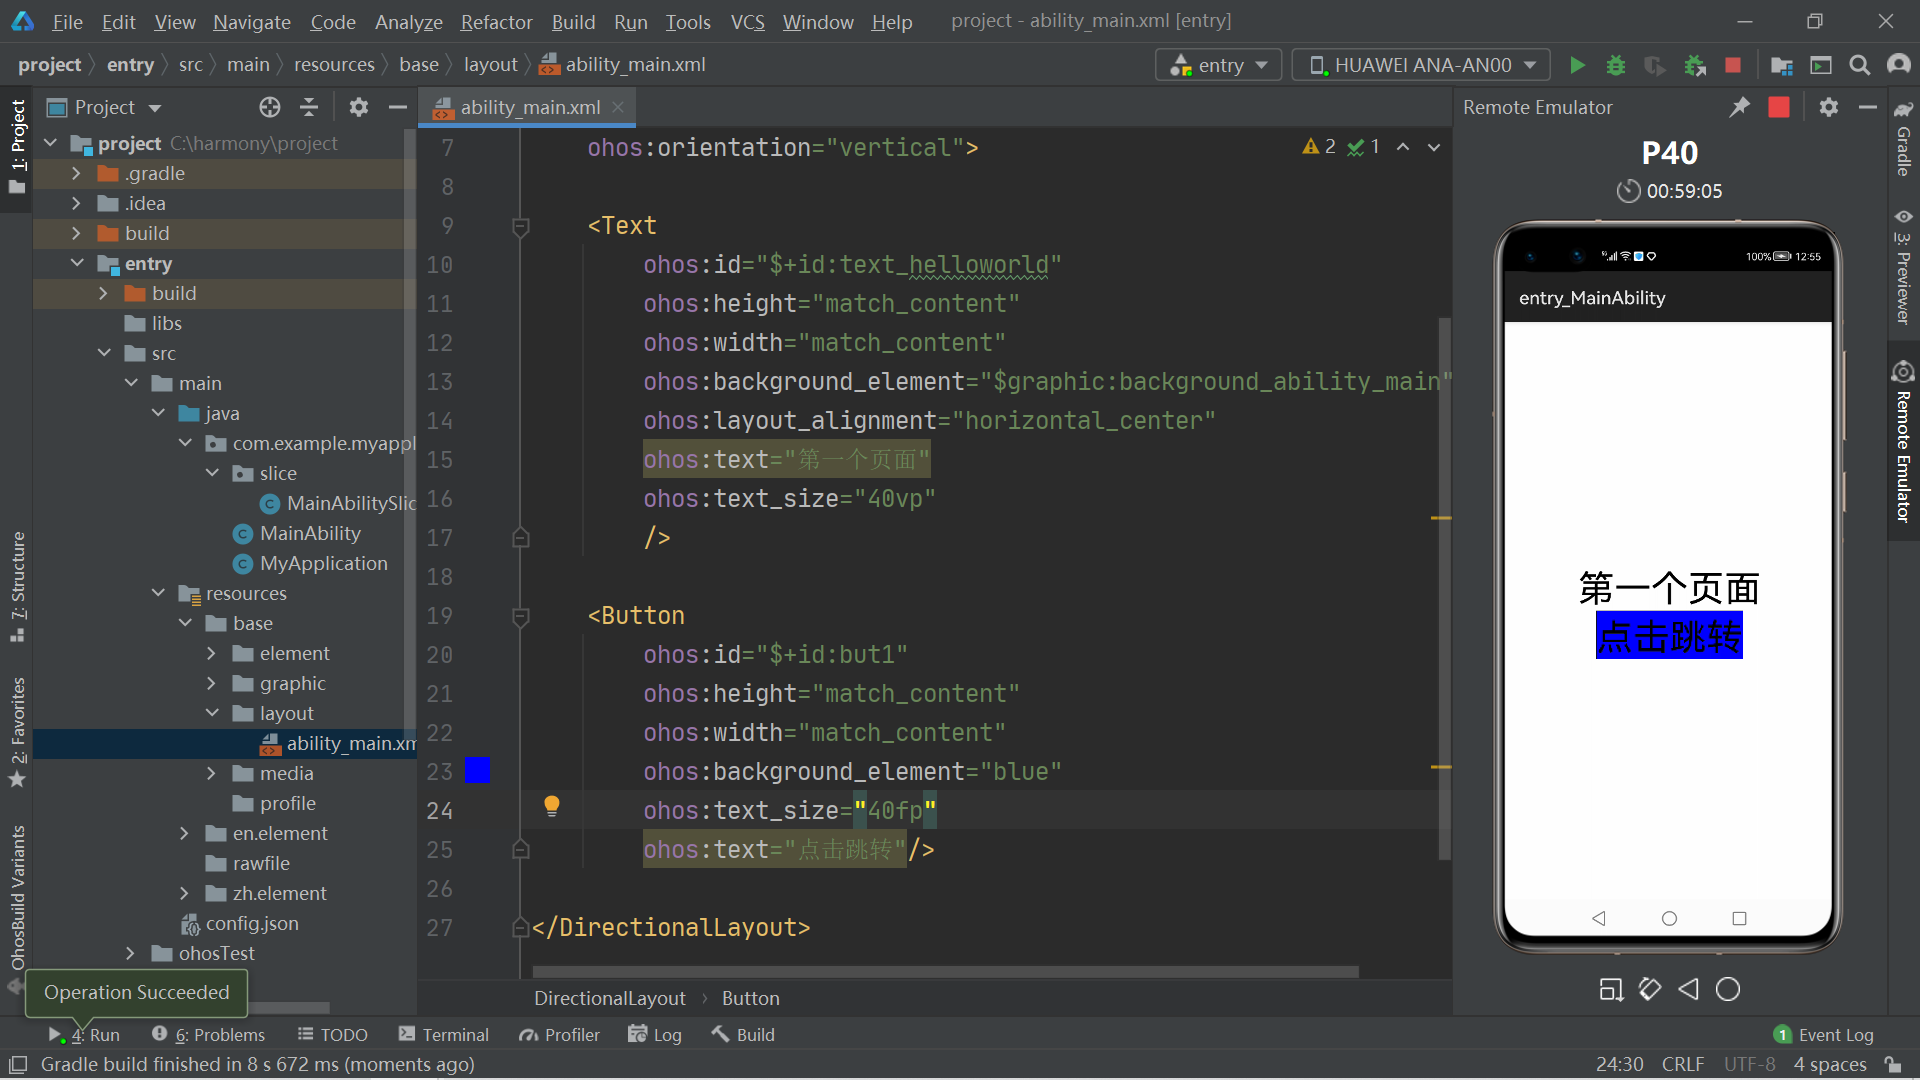Toggle the Structure tool window
The image size is (1920, 1080).
(18, 585)
